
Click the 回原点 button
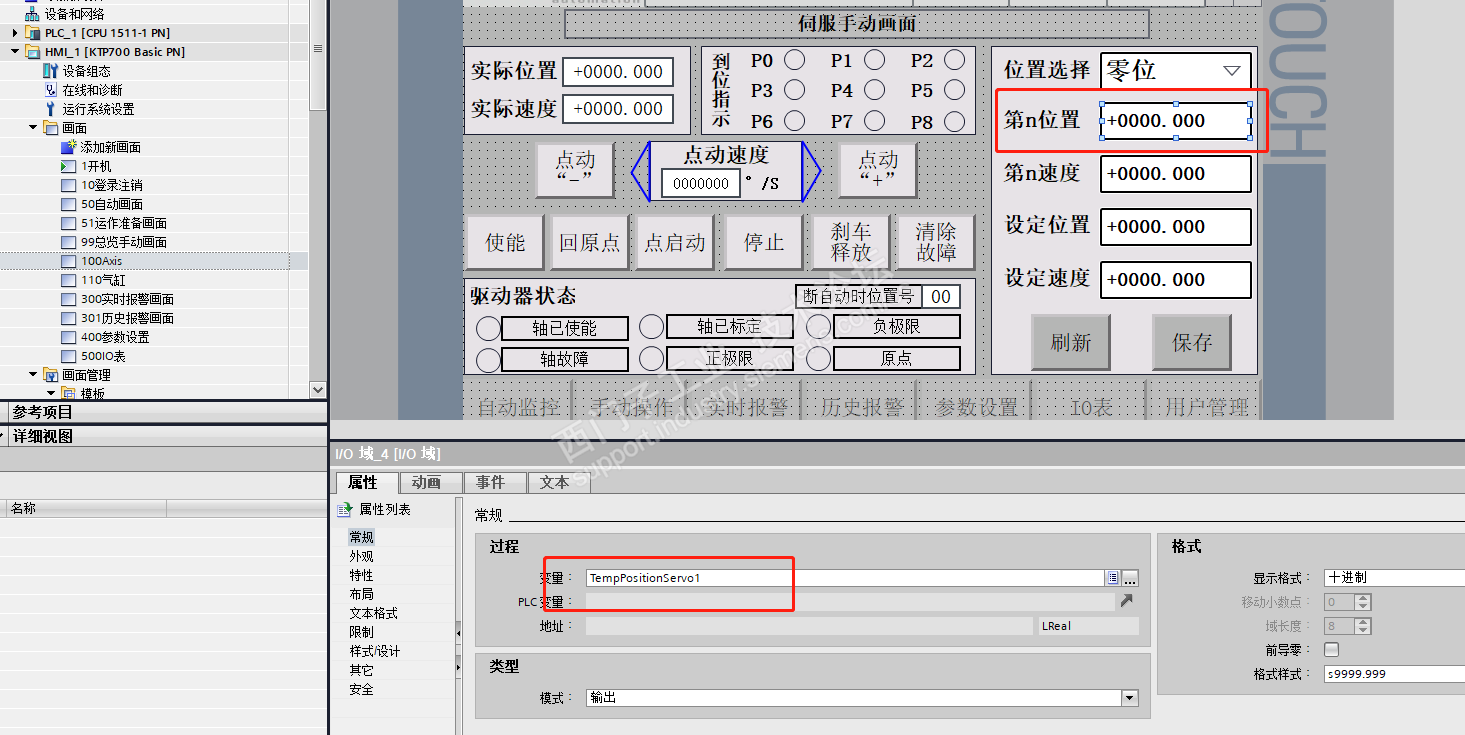click(x=589, y=242)
